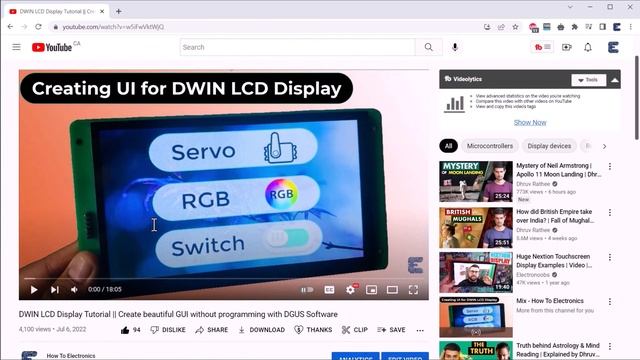Open more actions ellipsis under video
Screen dimensions: 640x360
point(420,330)
